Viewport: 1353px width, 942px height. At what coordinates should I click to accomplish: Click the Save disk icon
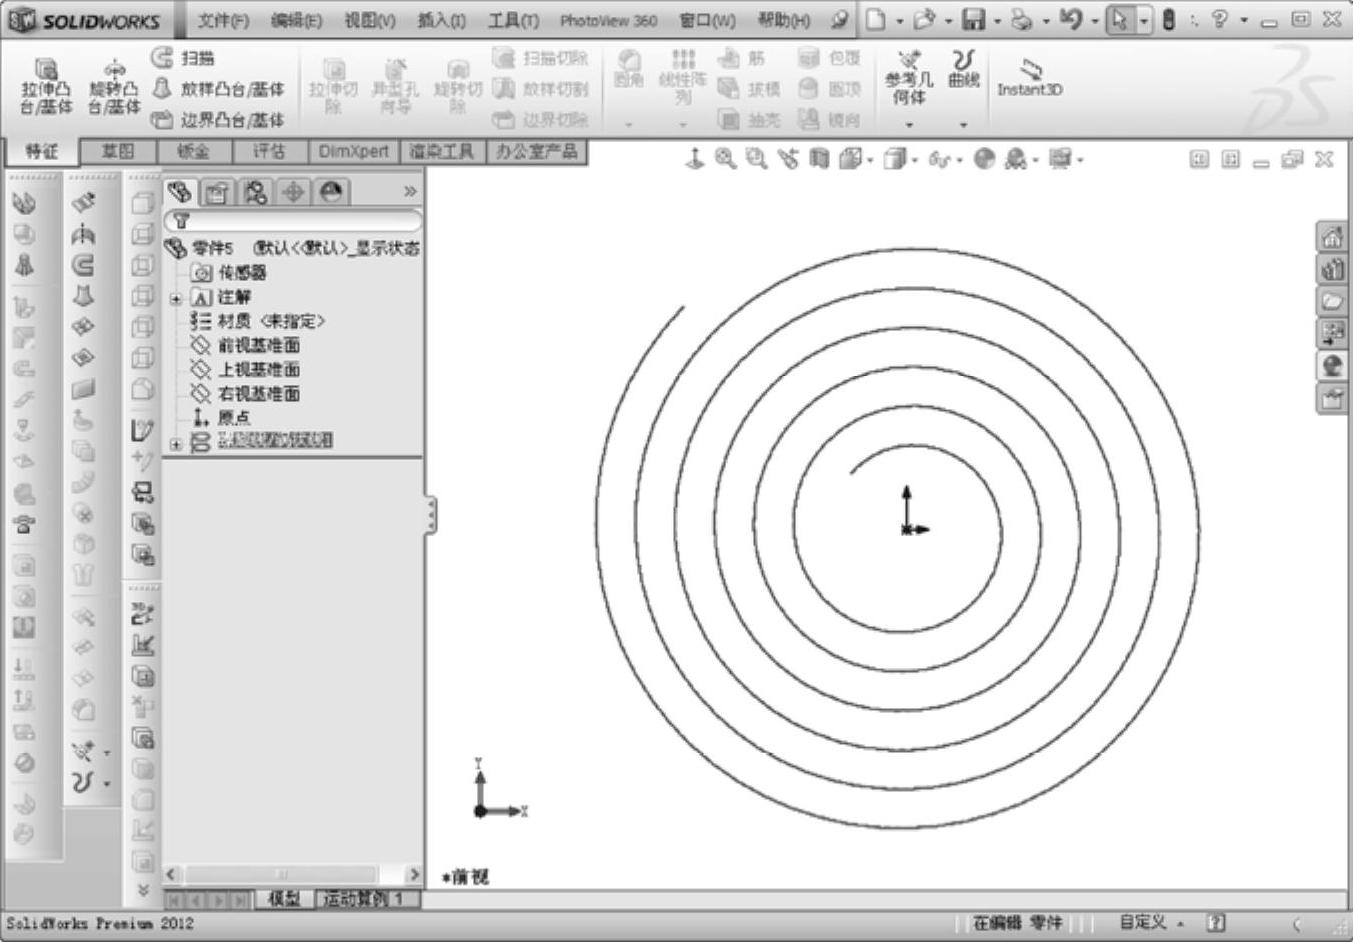point(973,19)
